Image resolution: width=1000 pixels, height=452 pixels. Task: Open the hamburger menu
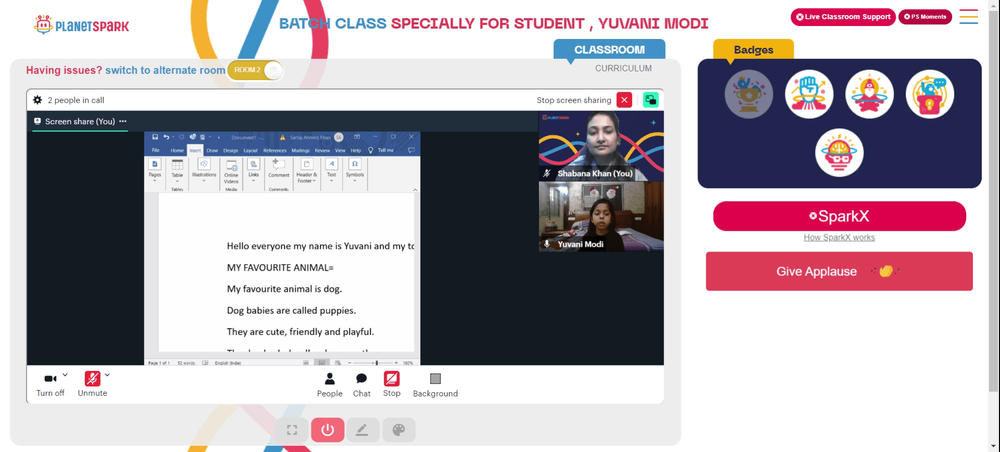click(969, 17)
